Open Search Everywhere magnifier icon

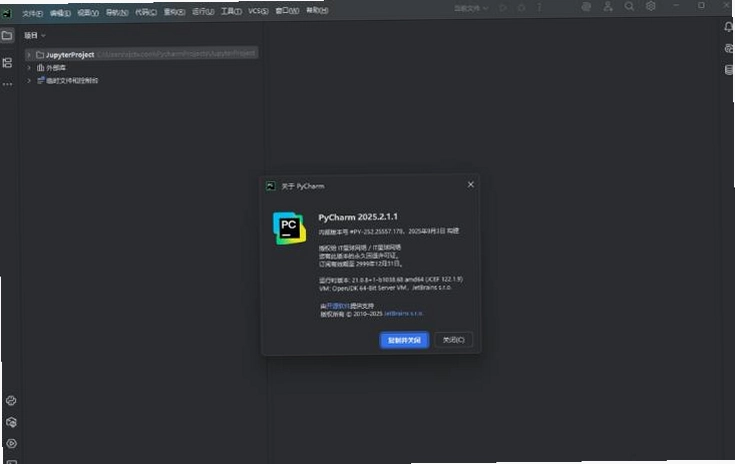(x=629, y=7)
